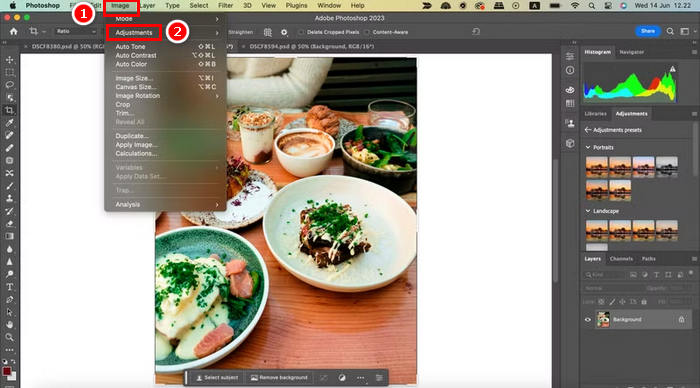700x388 pixels.
Task: Click three-dots more options in task bar
Action: coord(360,378)
